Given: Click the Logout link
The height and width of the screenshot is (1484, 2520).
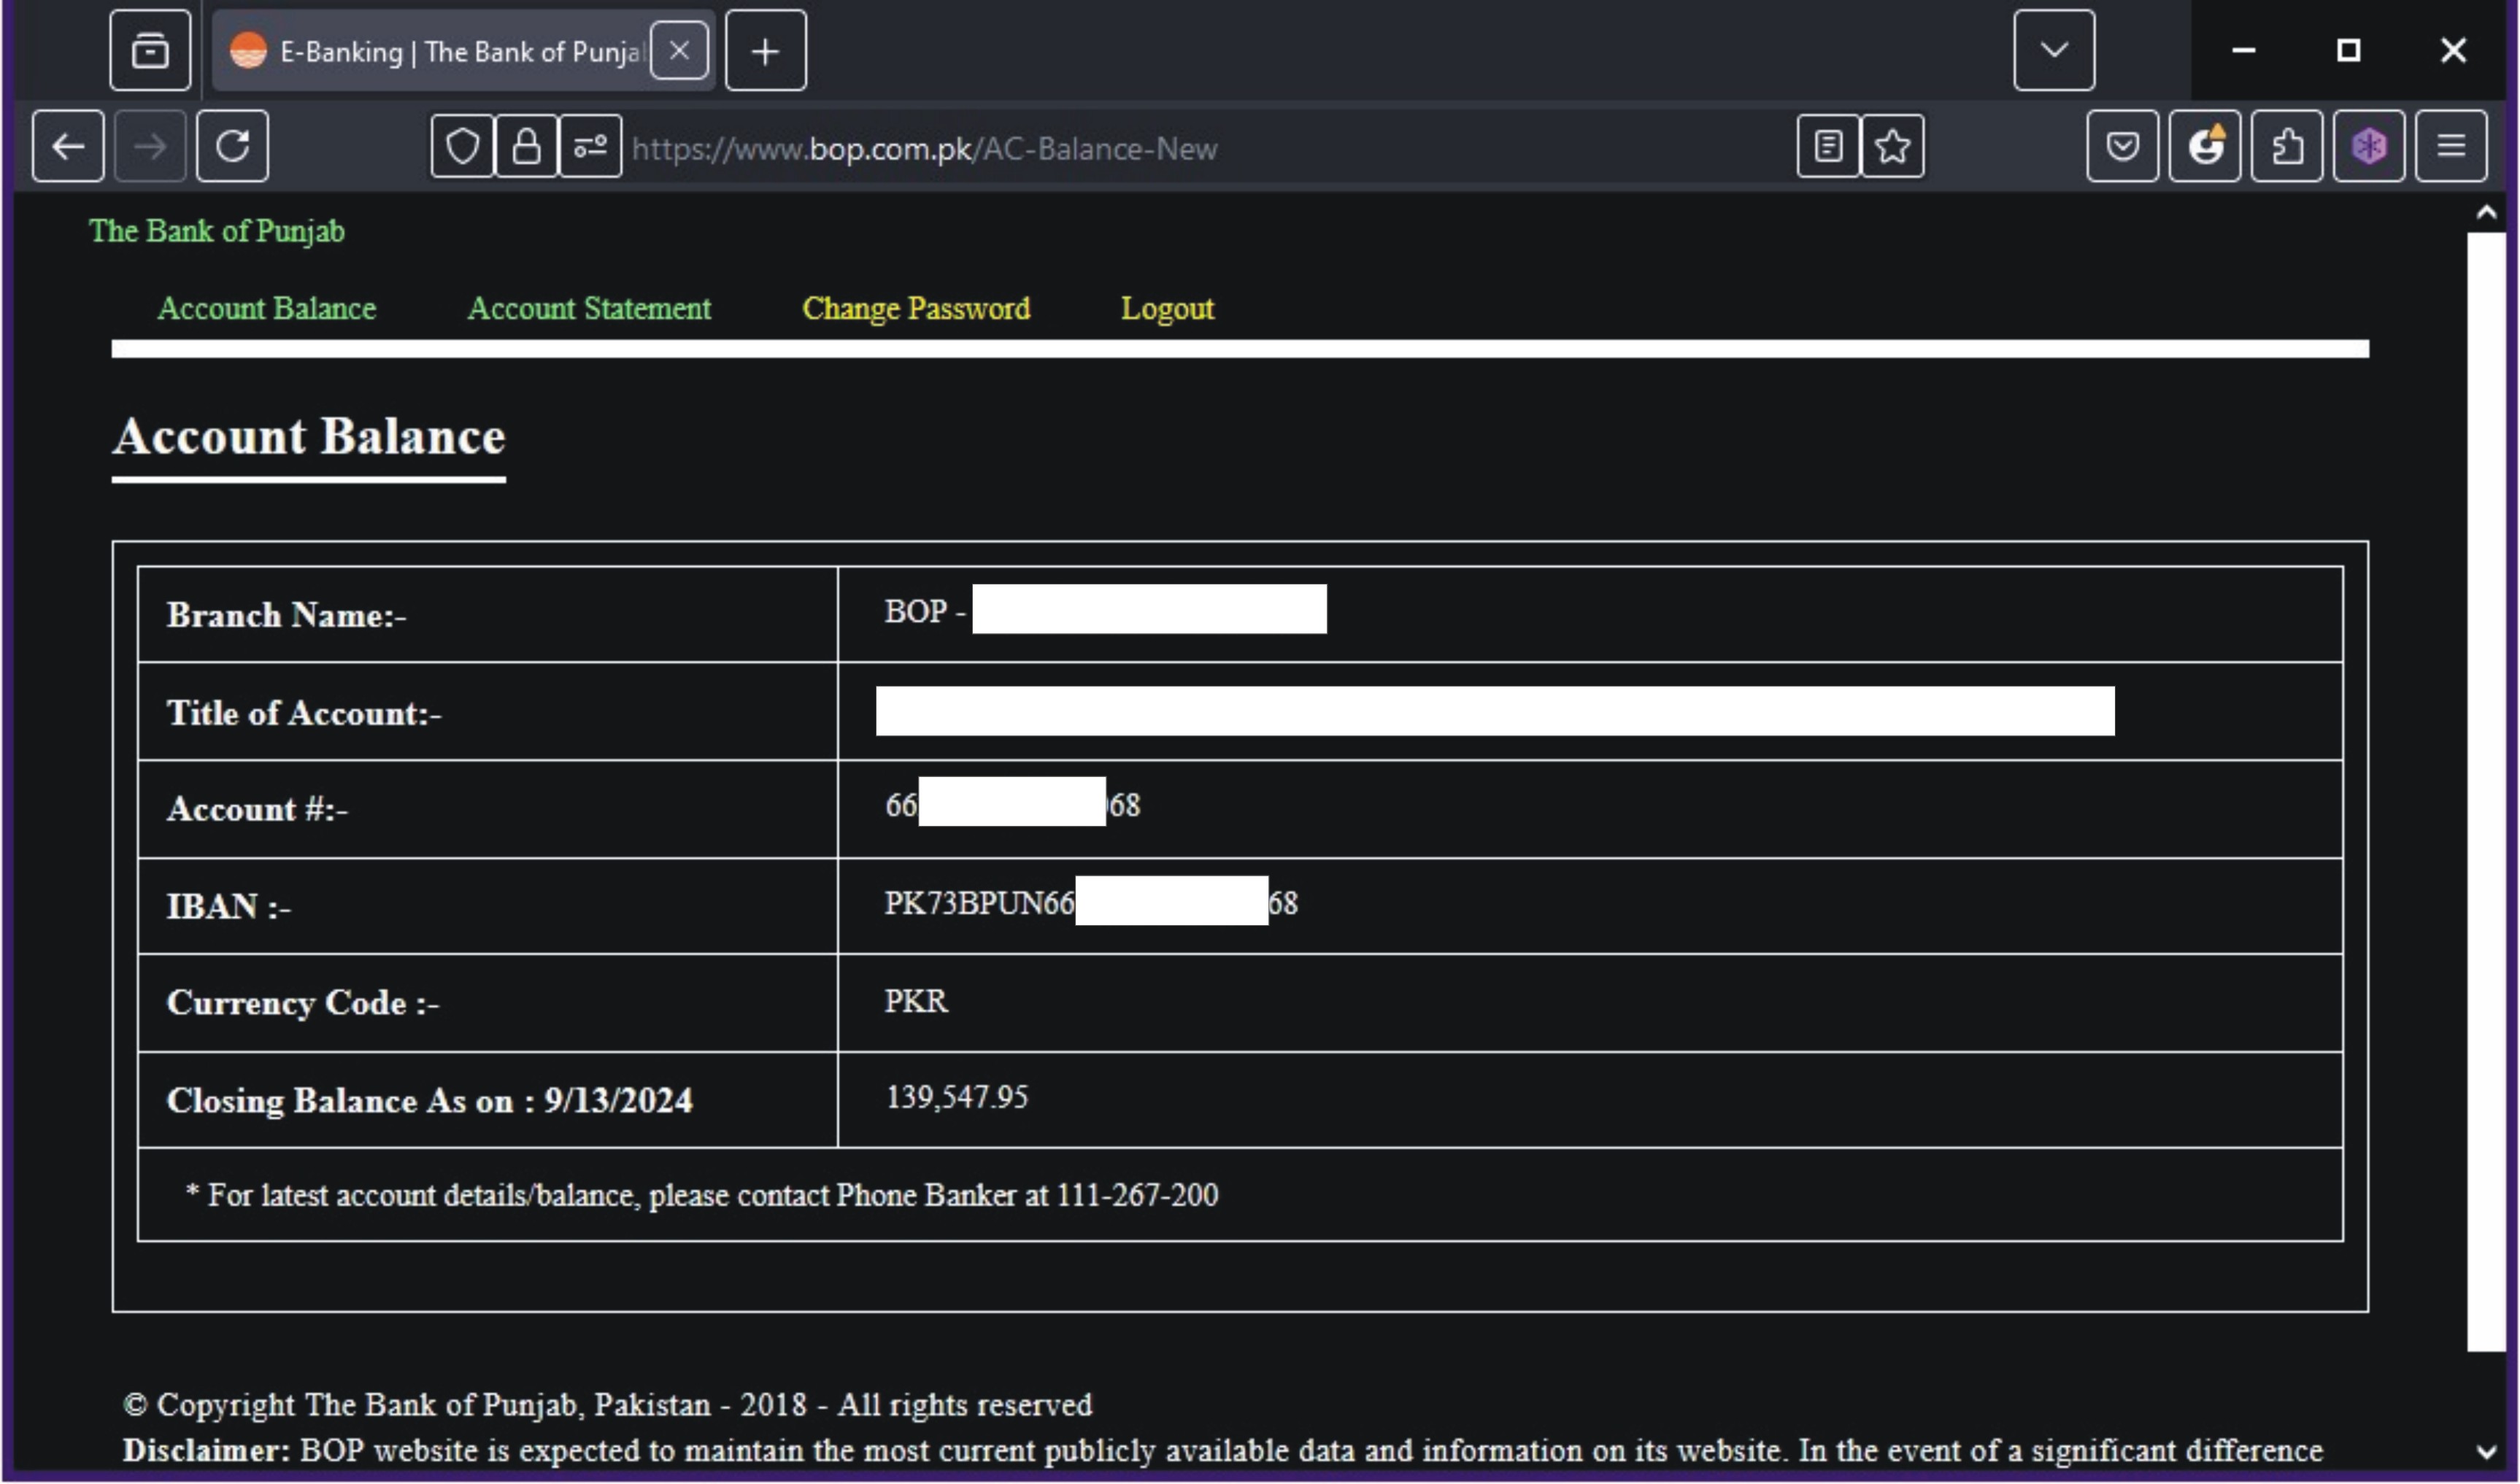Looking at the screenshot, I should pyautogui.click(x=1166, y=308).
